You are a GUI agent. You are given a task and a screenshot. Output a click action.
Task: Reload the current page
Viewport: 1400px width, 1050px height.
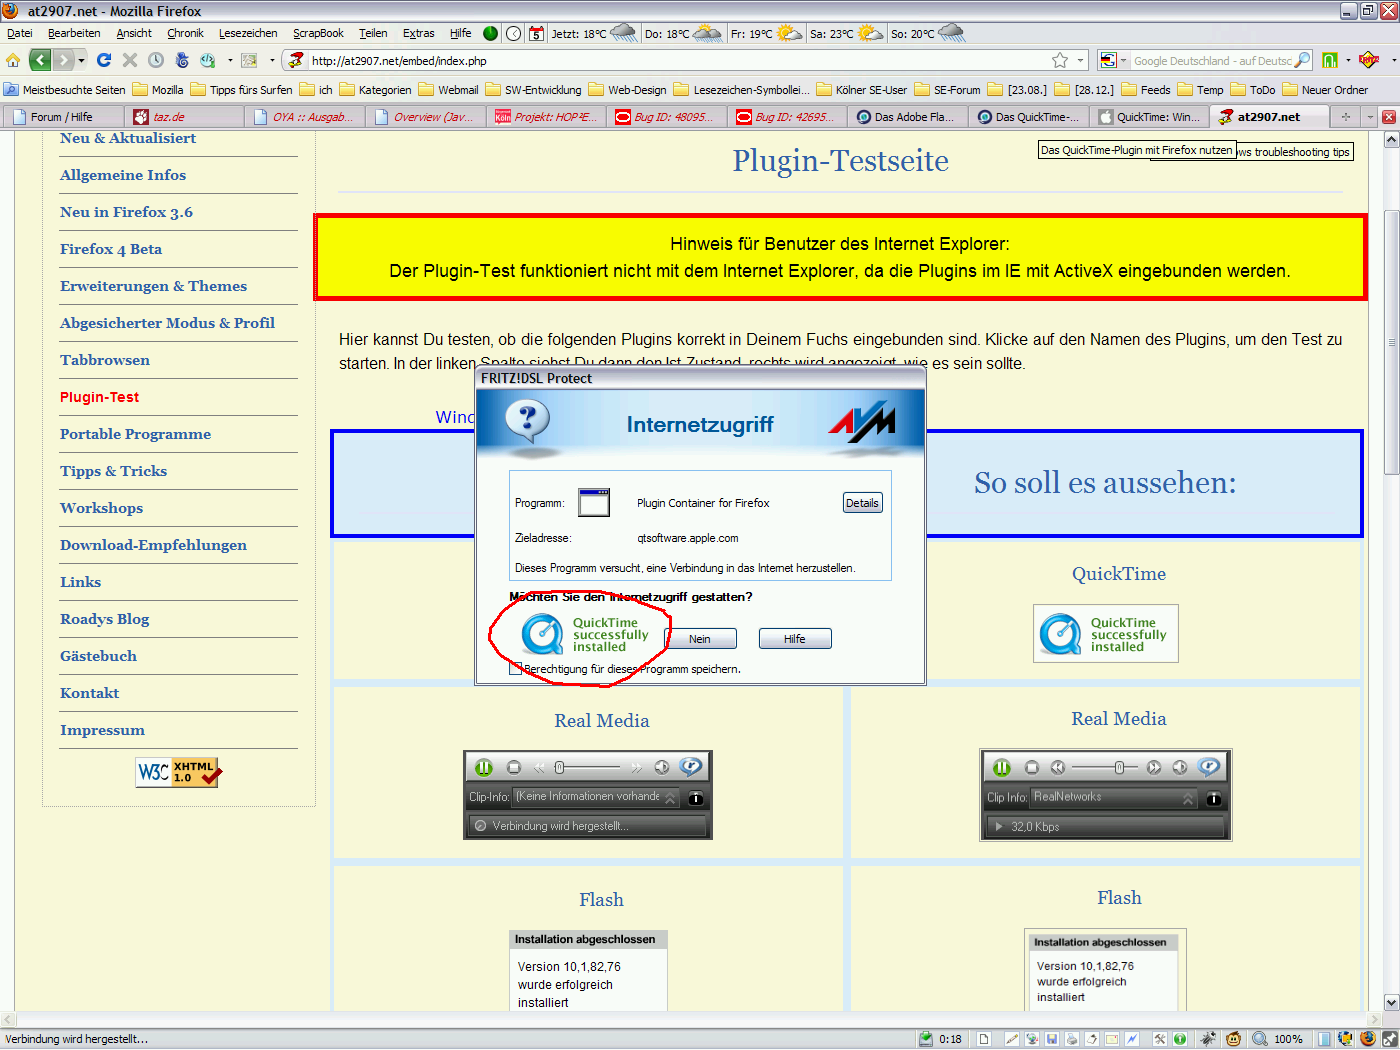[104, 60]
